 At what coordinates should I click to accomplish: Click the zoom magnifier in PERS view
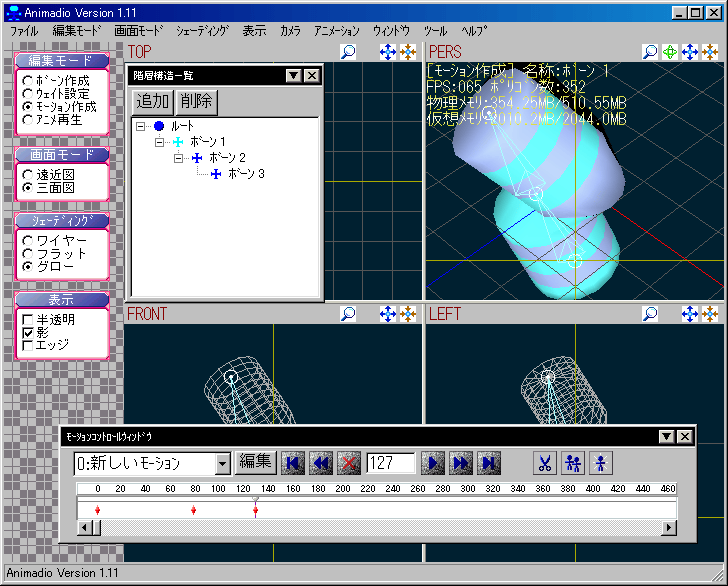pyautogui.click(x=650, y=52)
